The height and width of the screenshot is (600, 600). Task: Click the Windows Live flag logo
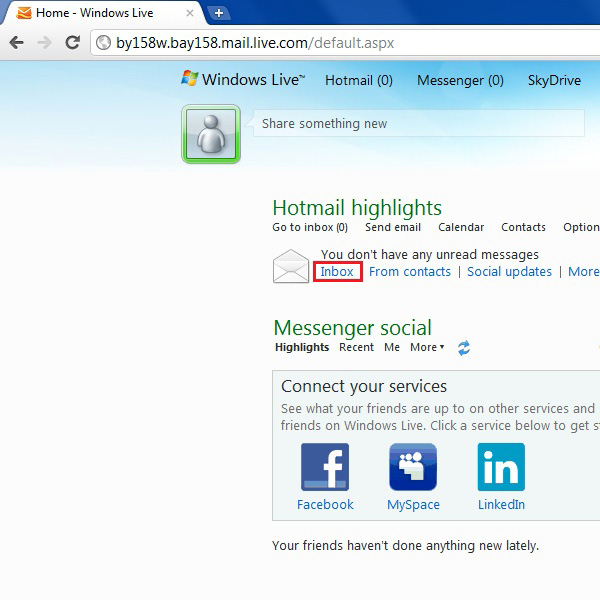click(x=189, y=78)
